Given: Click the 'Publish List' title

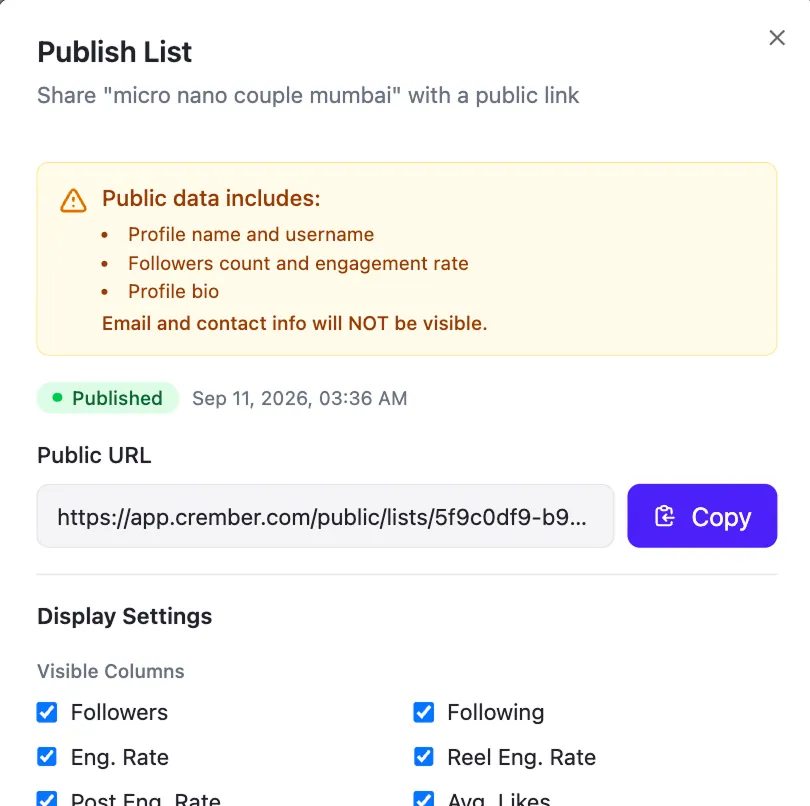Looking at the screenshot, I should [114, 52].
